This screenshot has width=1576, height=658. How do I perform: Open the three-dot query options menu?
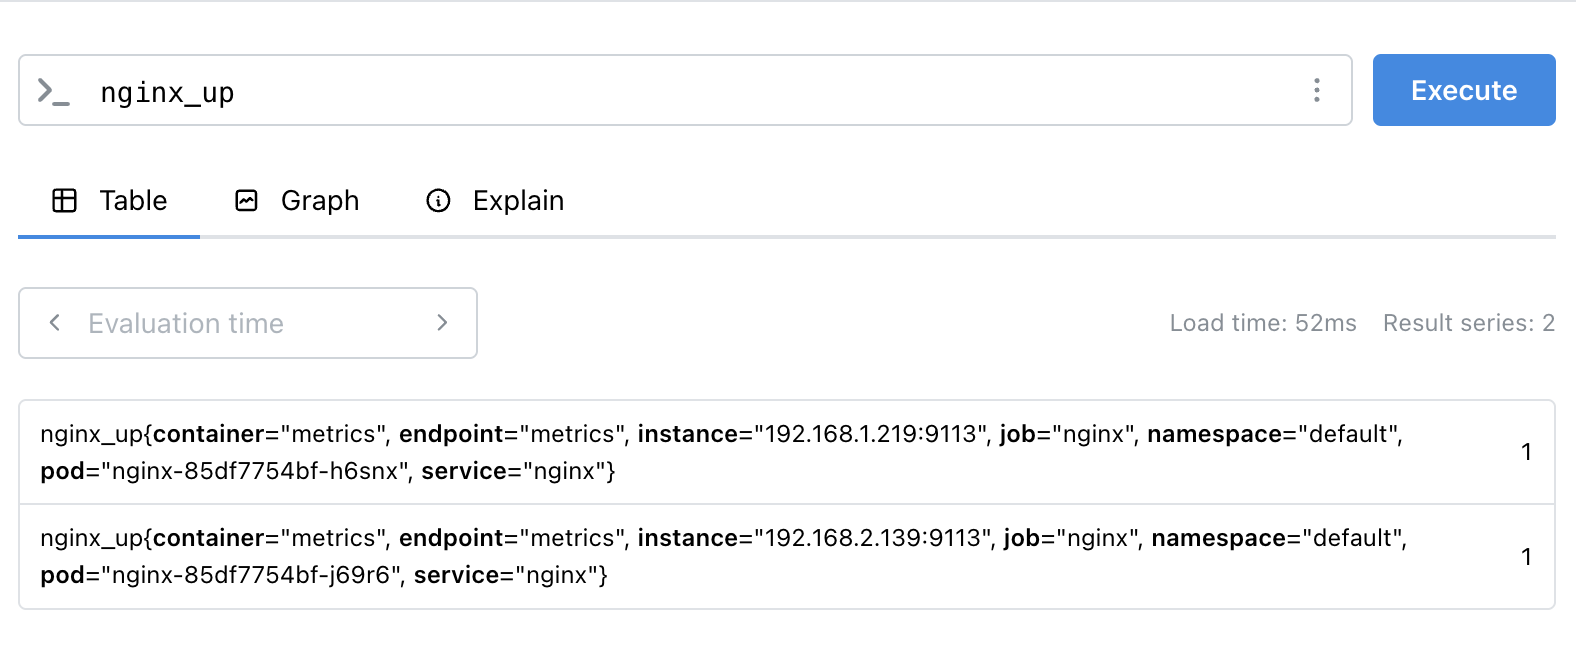(1316, 90)
